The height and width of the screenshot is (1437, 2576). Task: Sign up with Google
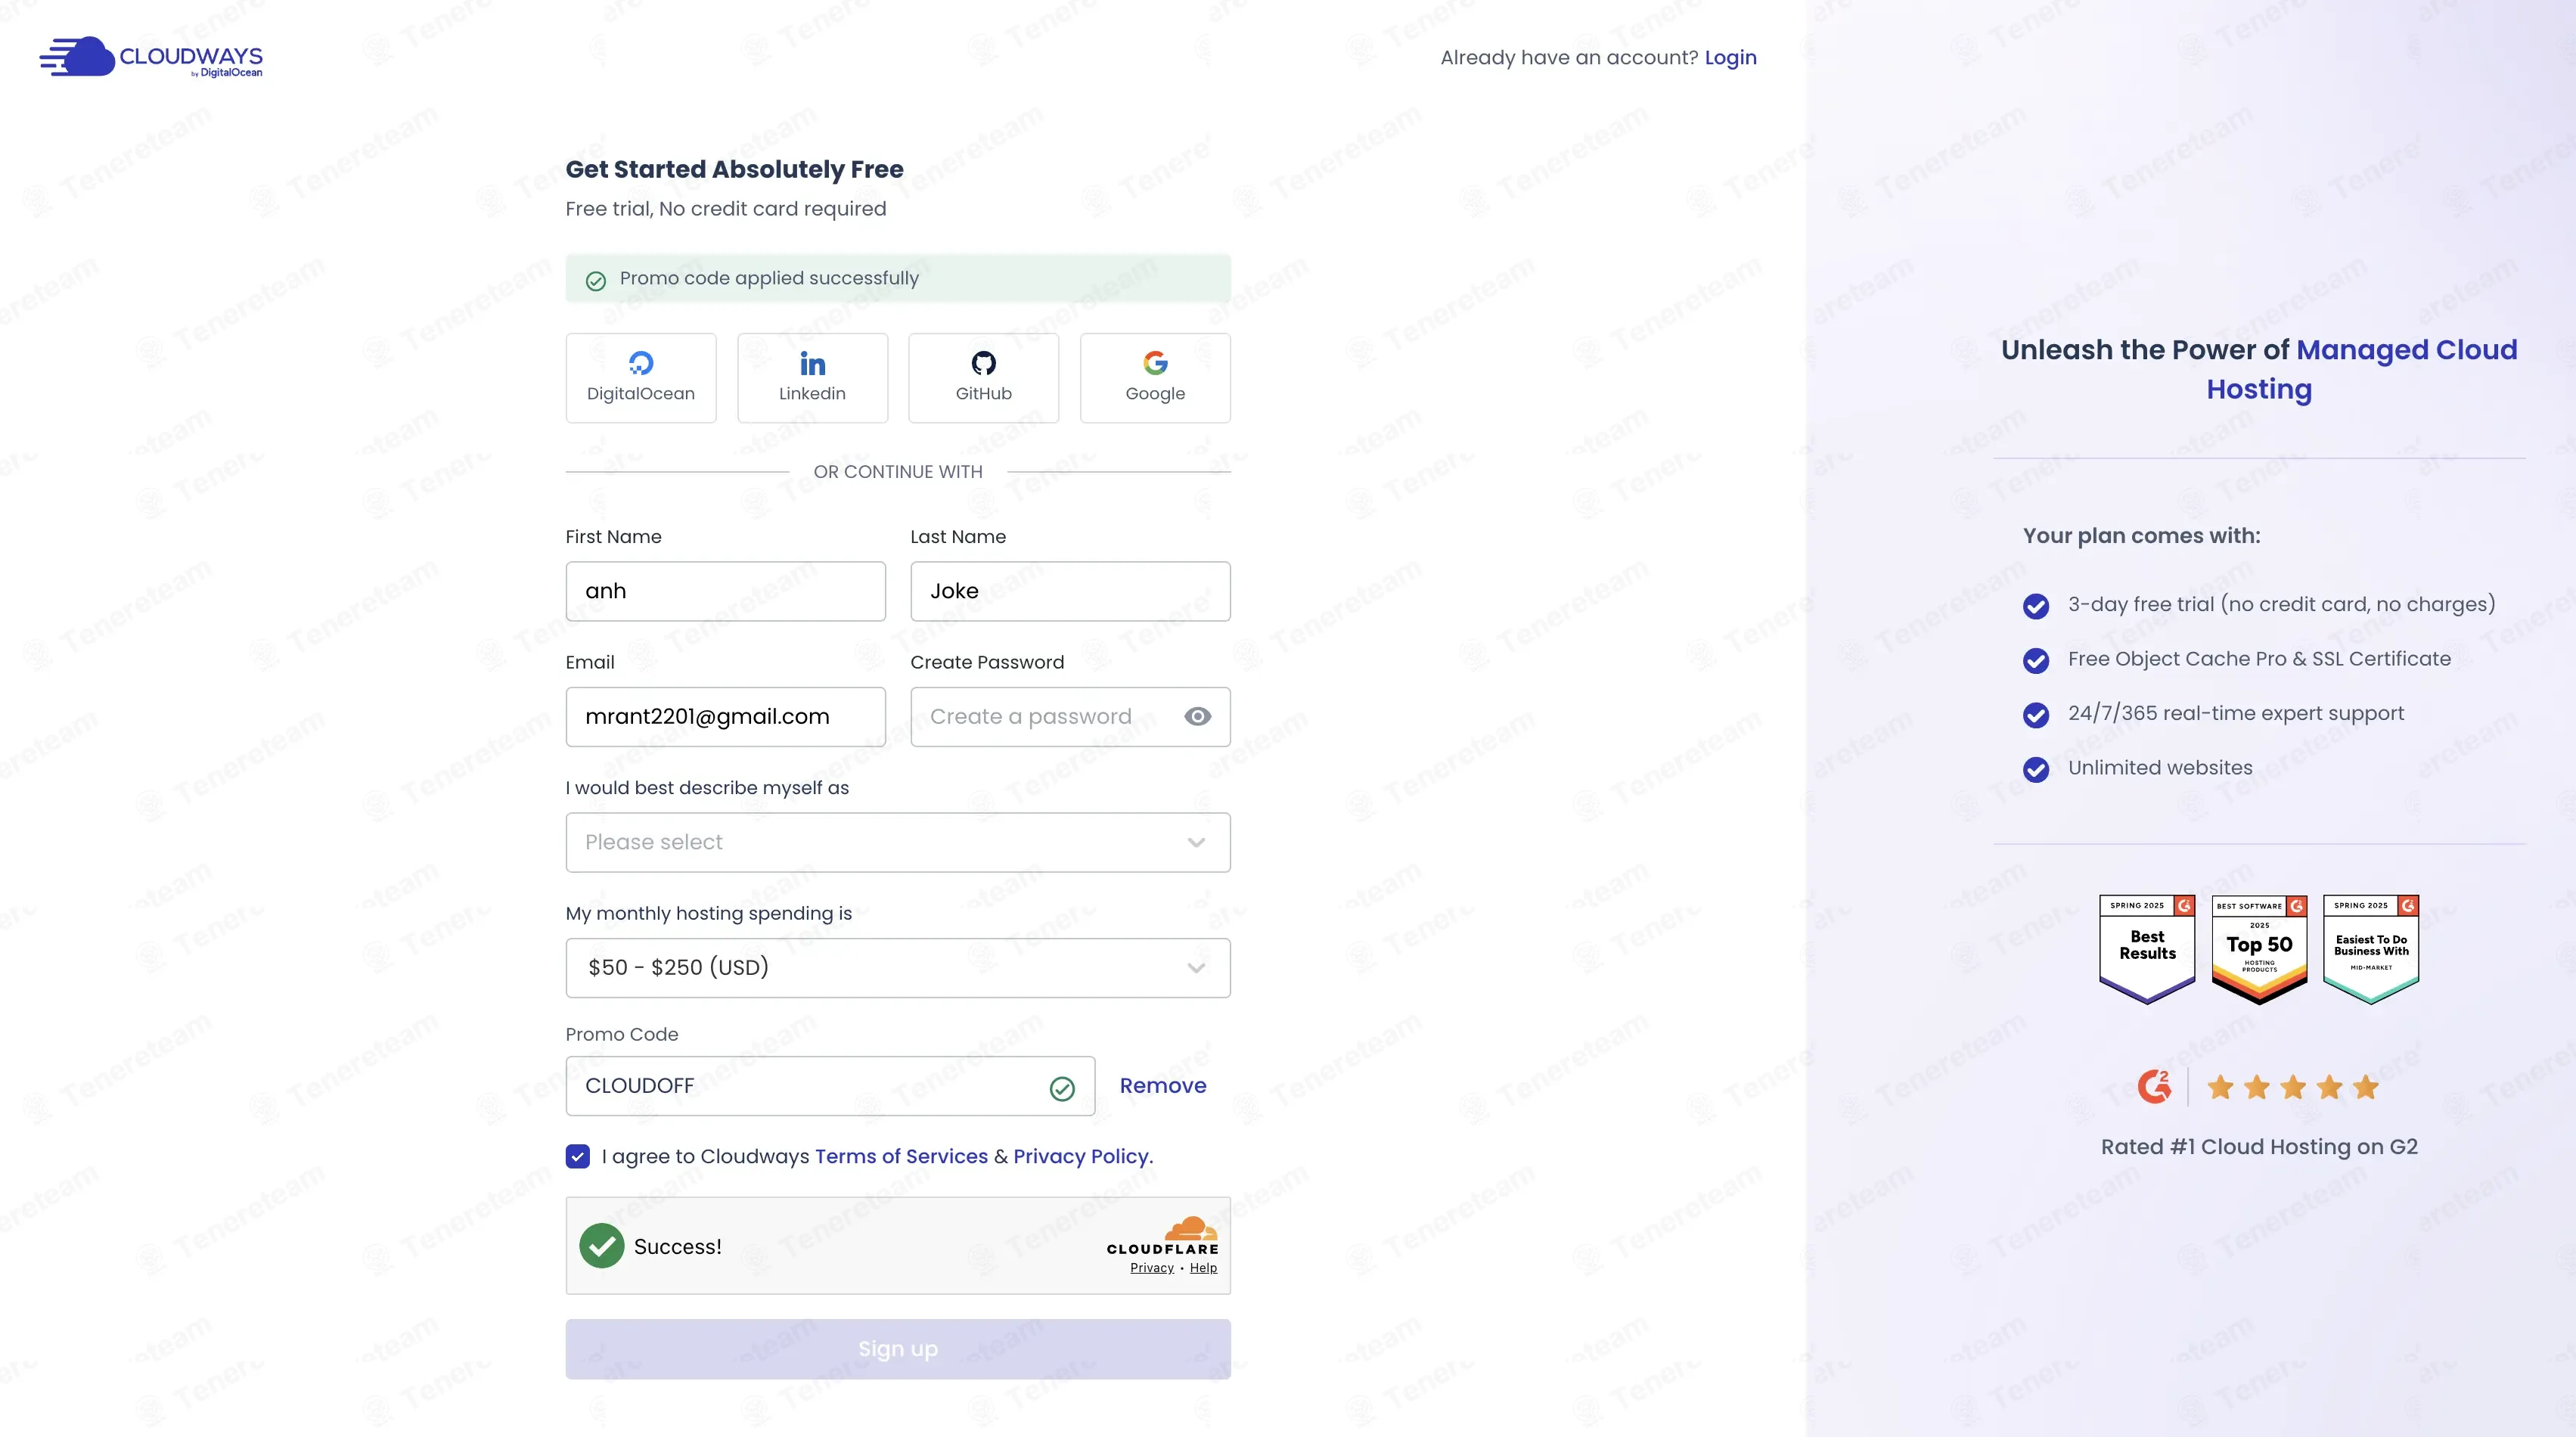tap(1155, 378)
